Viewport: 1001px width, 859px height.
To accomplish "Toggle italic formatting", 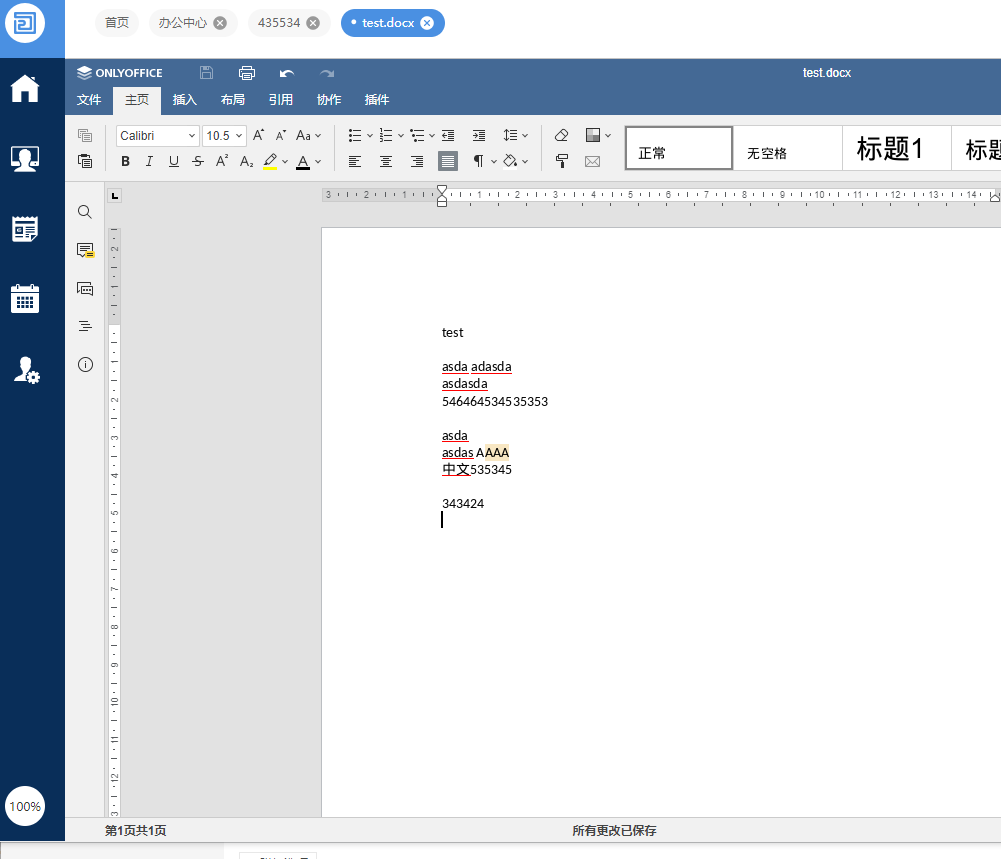I will [149, 161].
